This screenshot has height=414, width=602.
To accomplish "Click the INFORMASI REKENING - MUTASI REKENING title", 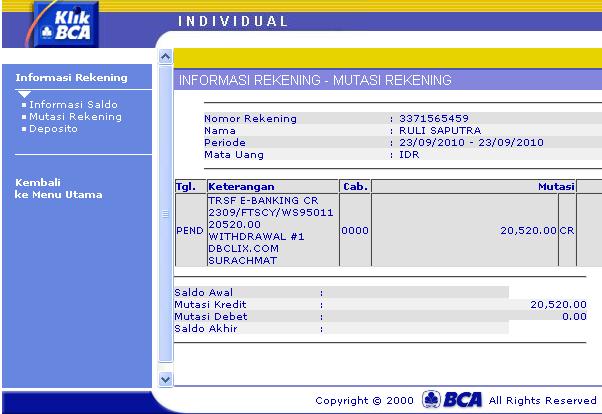I will click(x=315, y=80).
